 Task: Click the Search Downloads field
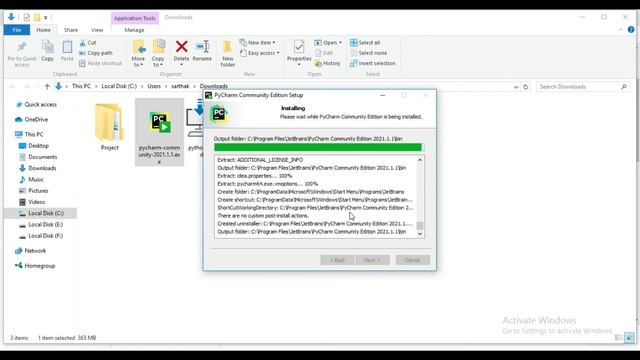pyautogui.click(x=582, y=87)
